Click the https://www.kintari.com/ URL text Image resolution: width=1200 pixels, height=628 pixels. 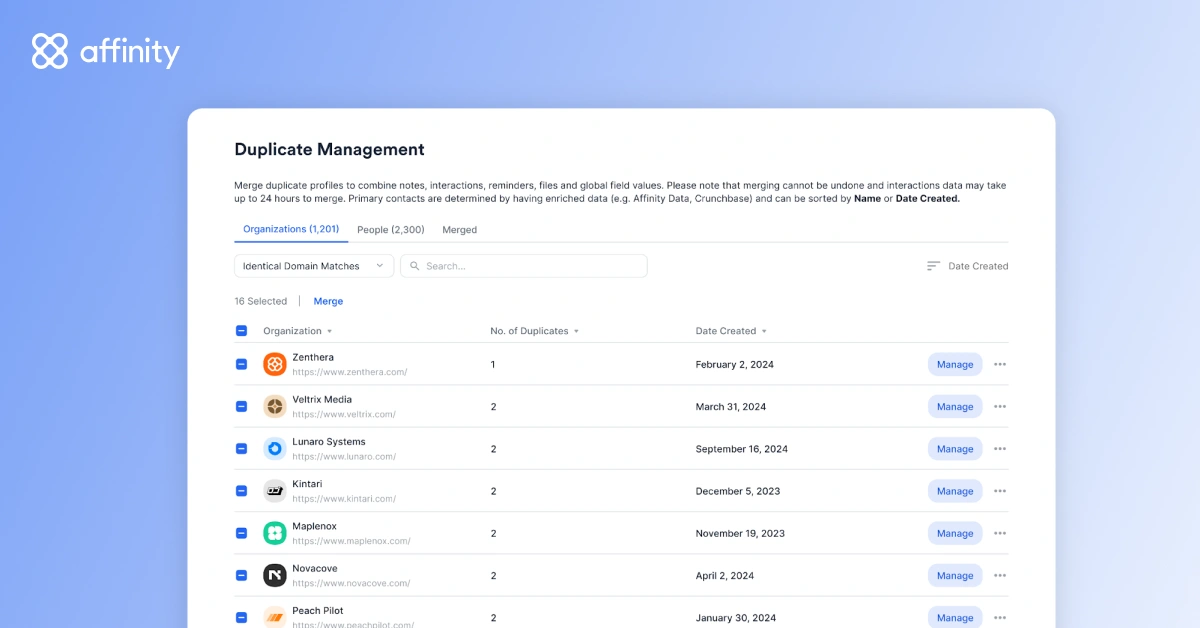344,499
